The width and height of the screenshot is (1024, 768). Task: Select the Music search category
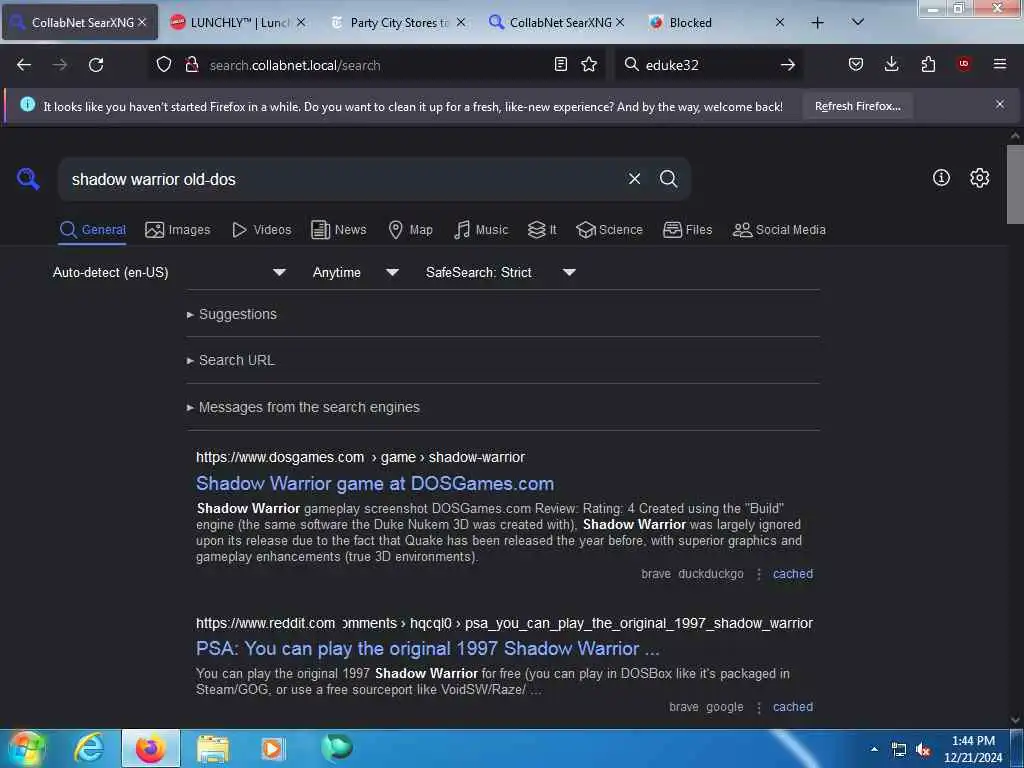[481, 230]
